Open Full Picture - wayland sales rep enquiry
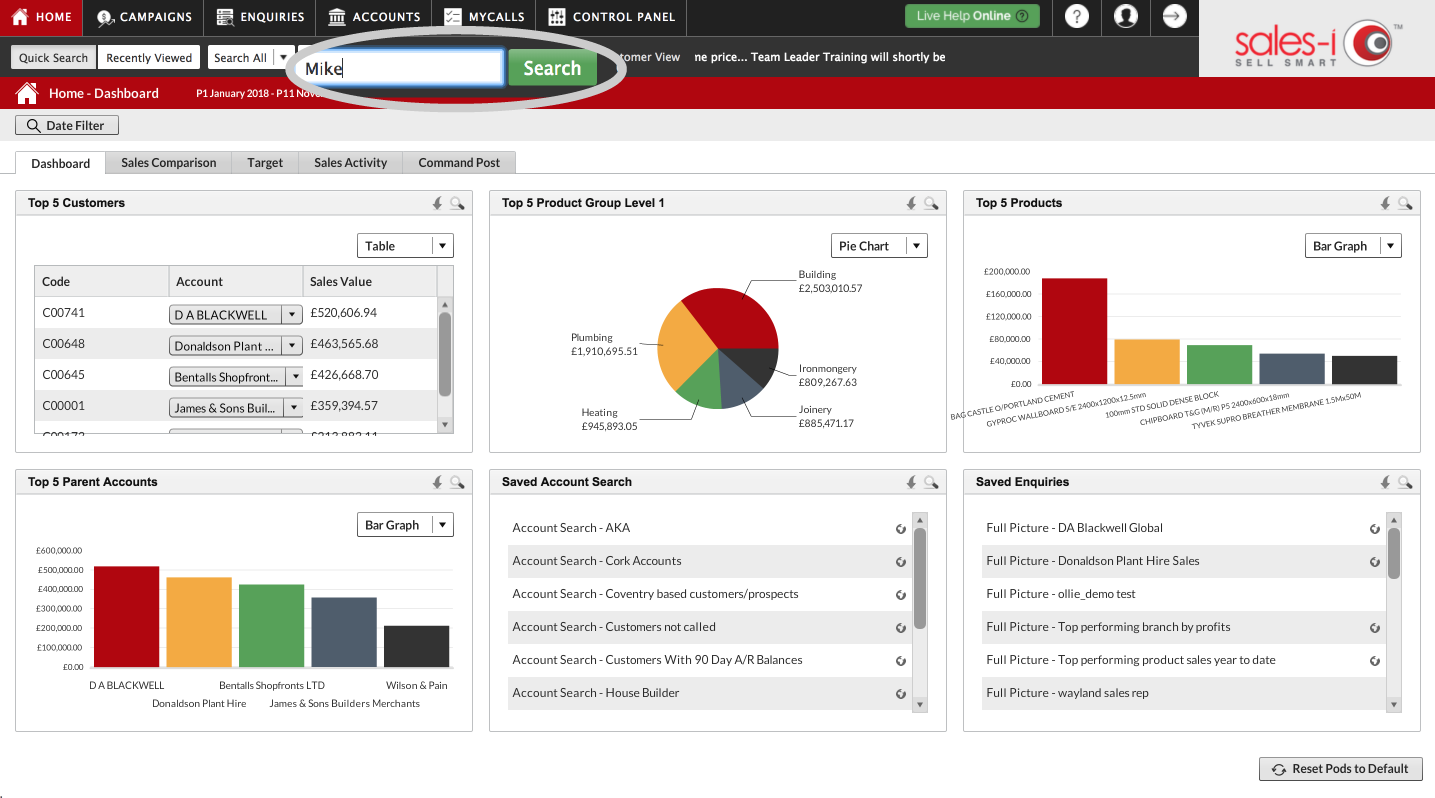The width and height of the screenshot is (1435, 798). 1067,693
